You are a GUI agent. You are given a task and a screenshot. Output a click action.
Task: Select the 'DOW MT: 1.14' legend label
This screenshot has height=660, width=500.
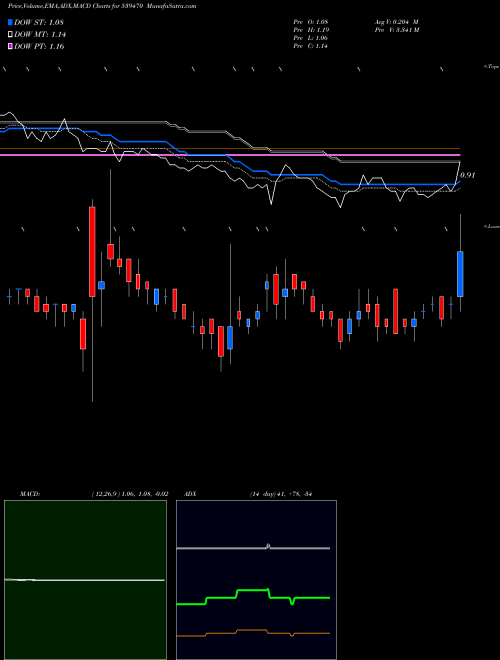40,35
